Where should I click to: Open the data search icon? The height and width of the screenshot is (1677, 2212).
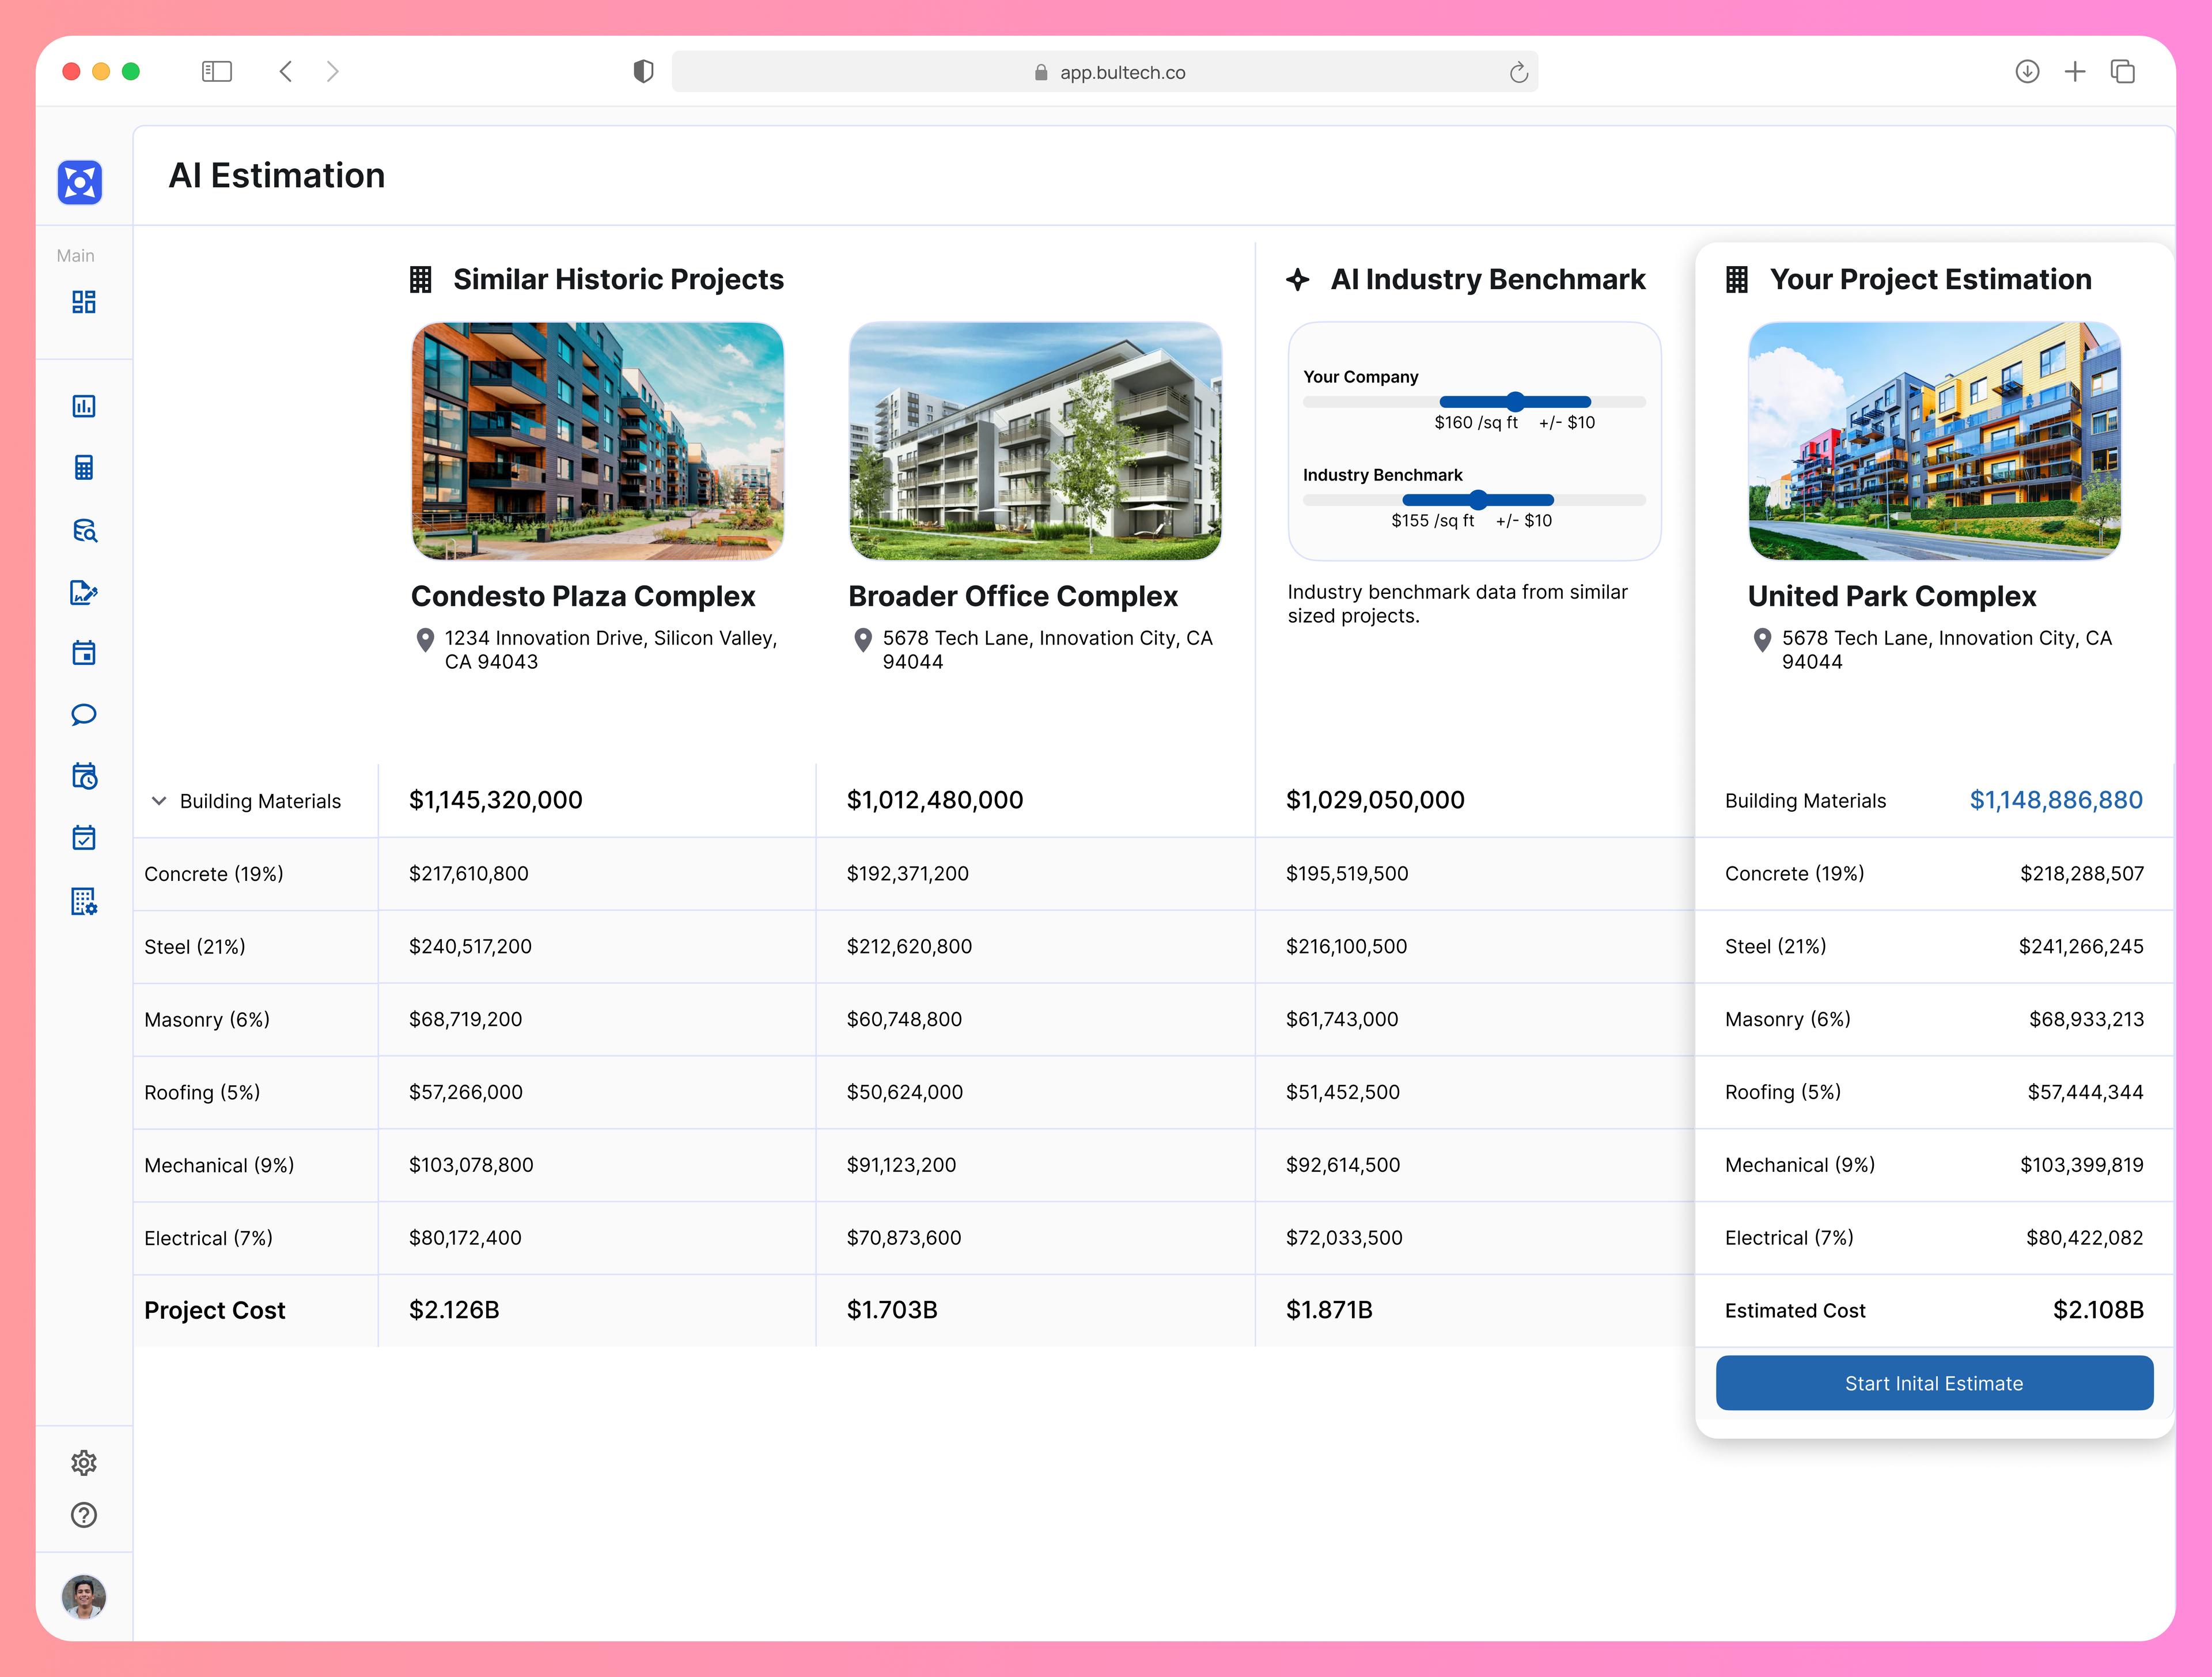tap(85, 530)
